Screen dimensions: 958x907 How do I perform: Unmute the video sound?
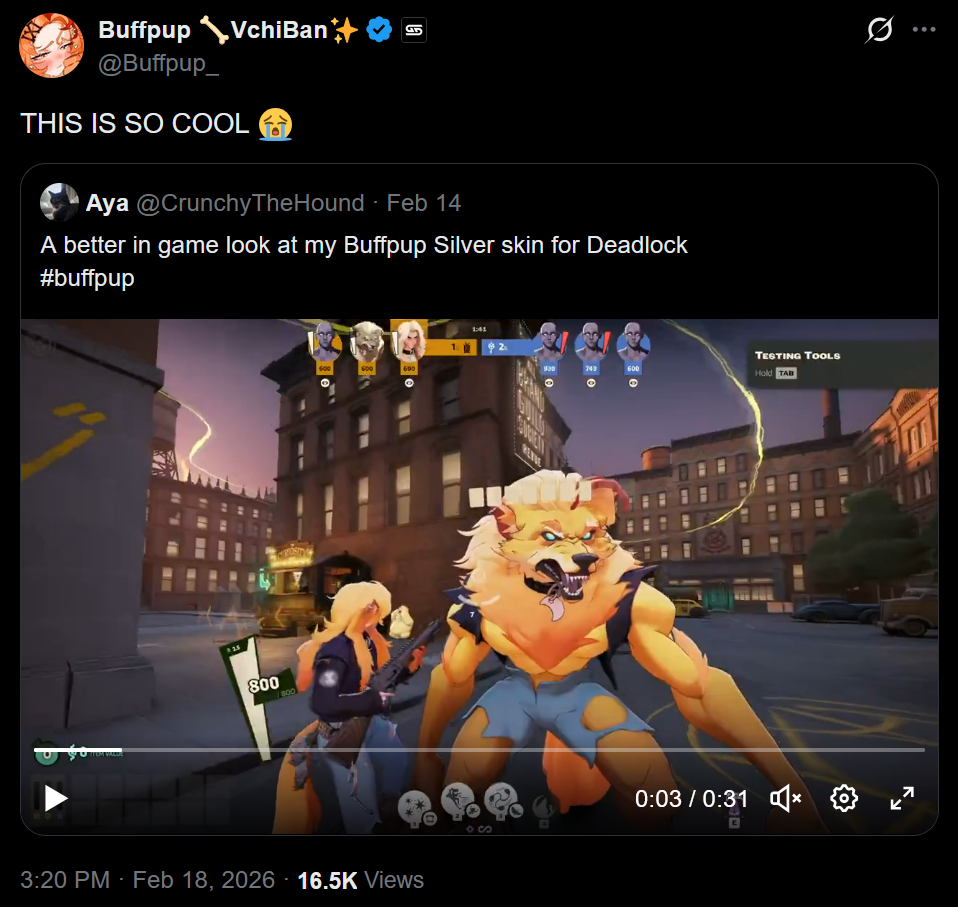[x=785, y=798]
